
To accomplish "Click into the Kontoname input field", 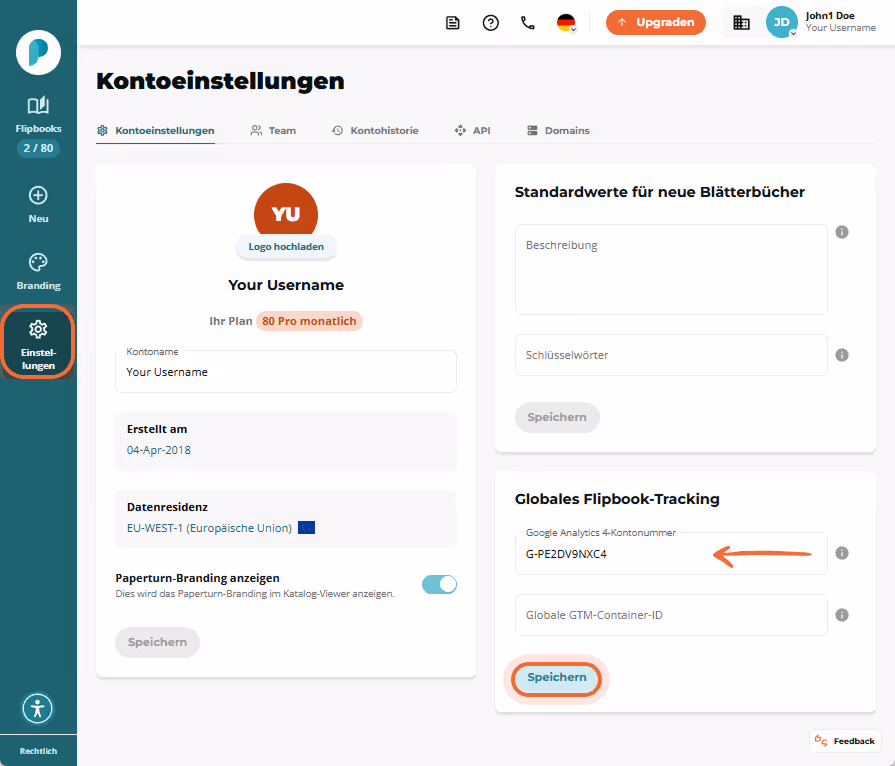I will [x=286, y=372].
